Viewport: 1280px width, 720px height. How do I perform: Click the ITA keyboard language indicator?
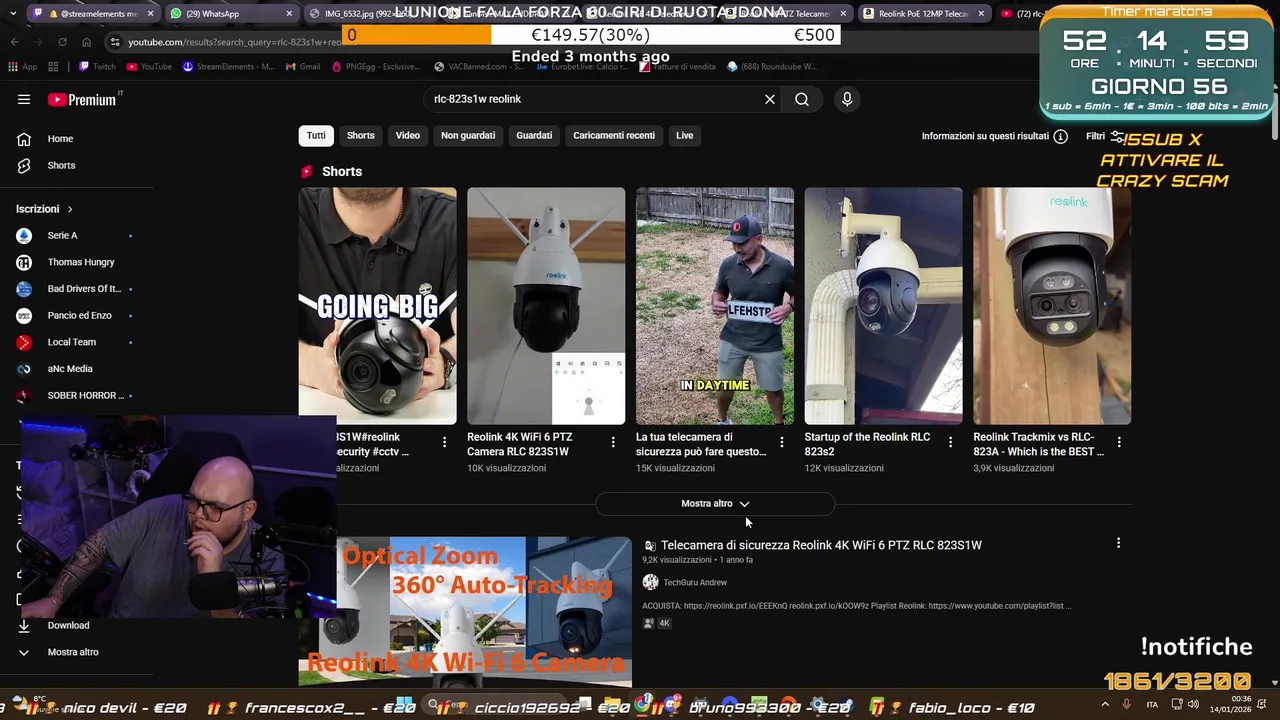1152,705
